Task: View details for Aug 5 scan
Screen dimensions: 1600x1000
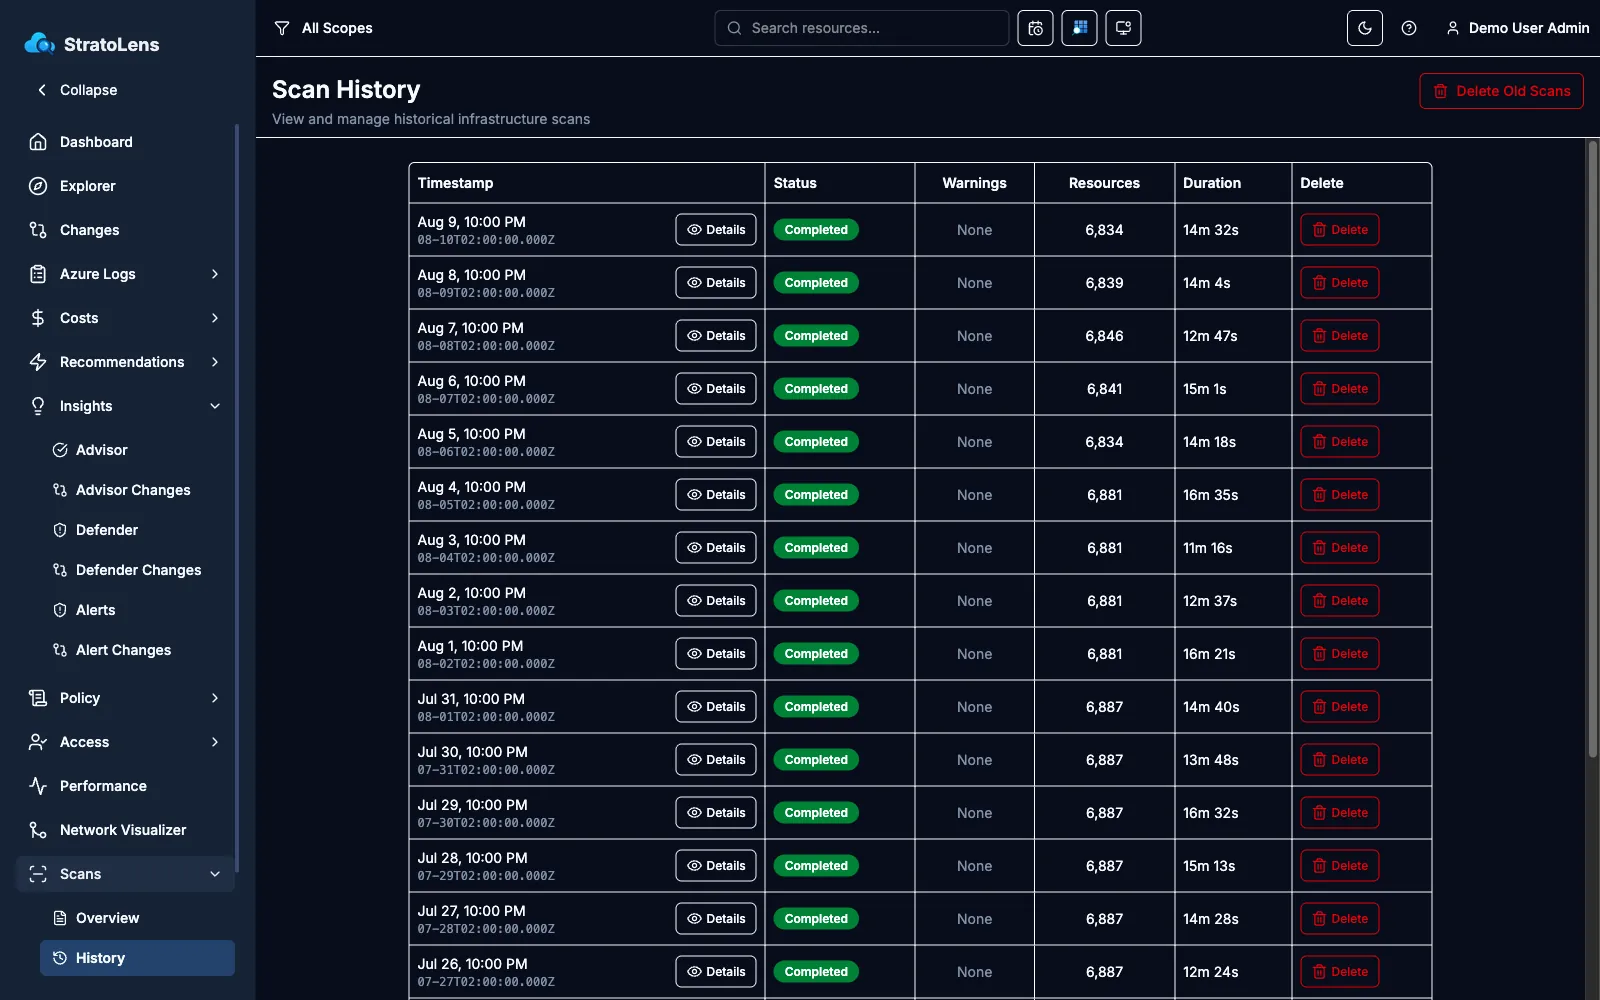Action: point(716,442)
